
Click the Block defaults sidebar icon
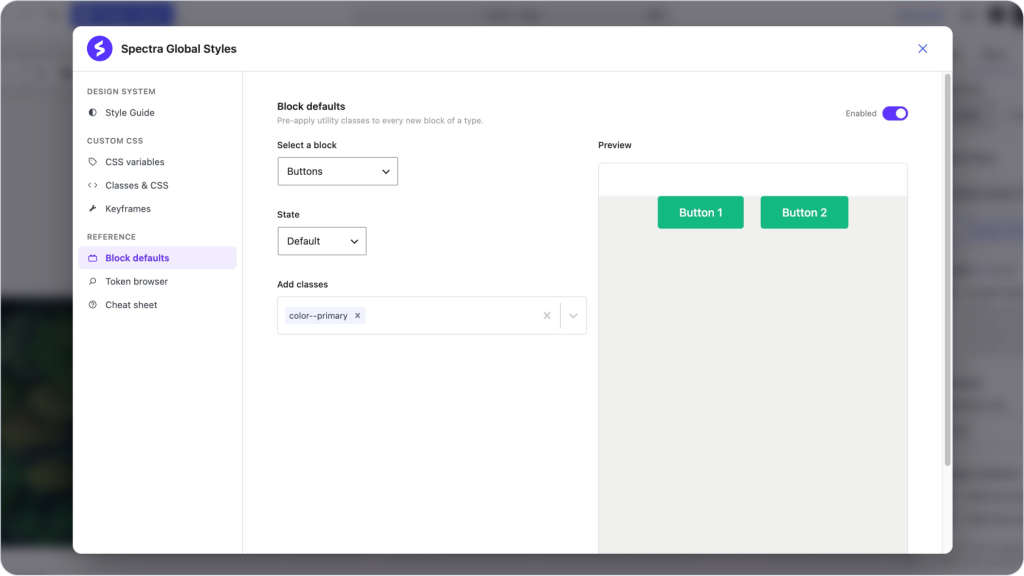click(x=93, y=258)
